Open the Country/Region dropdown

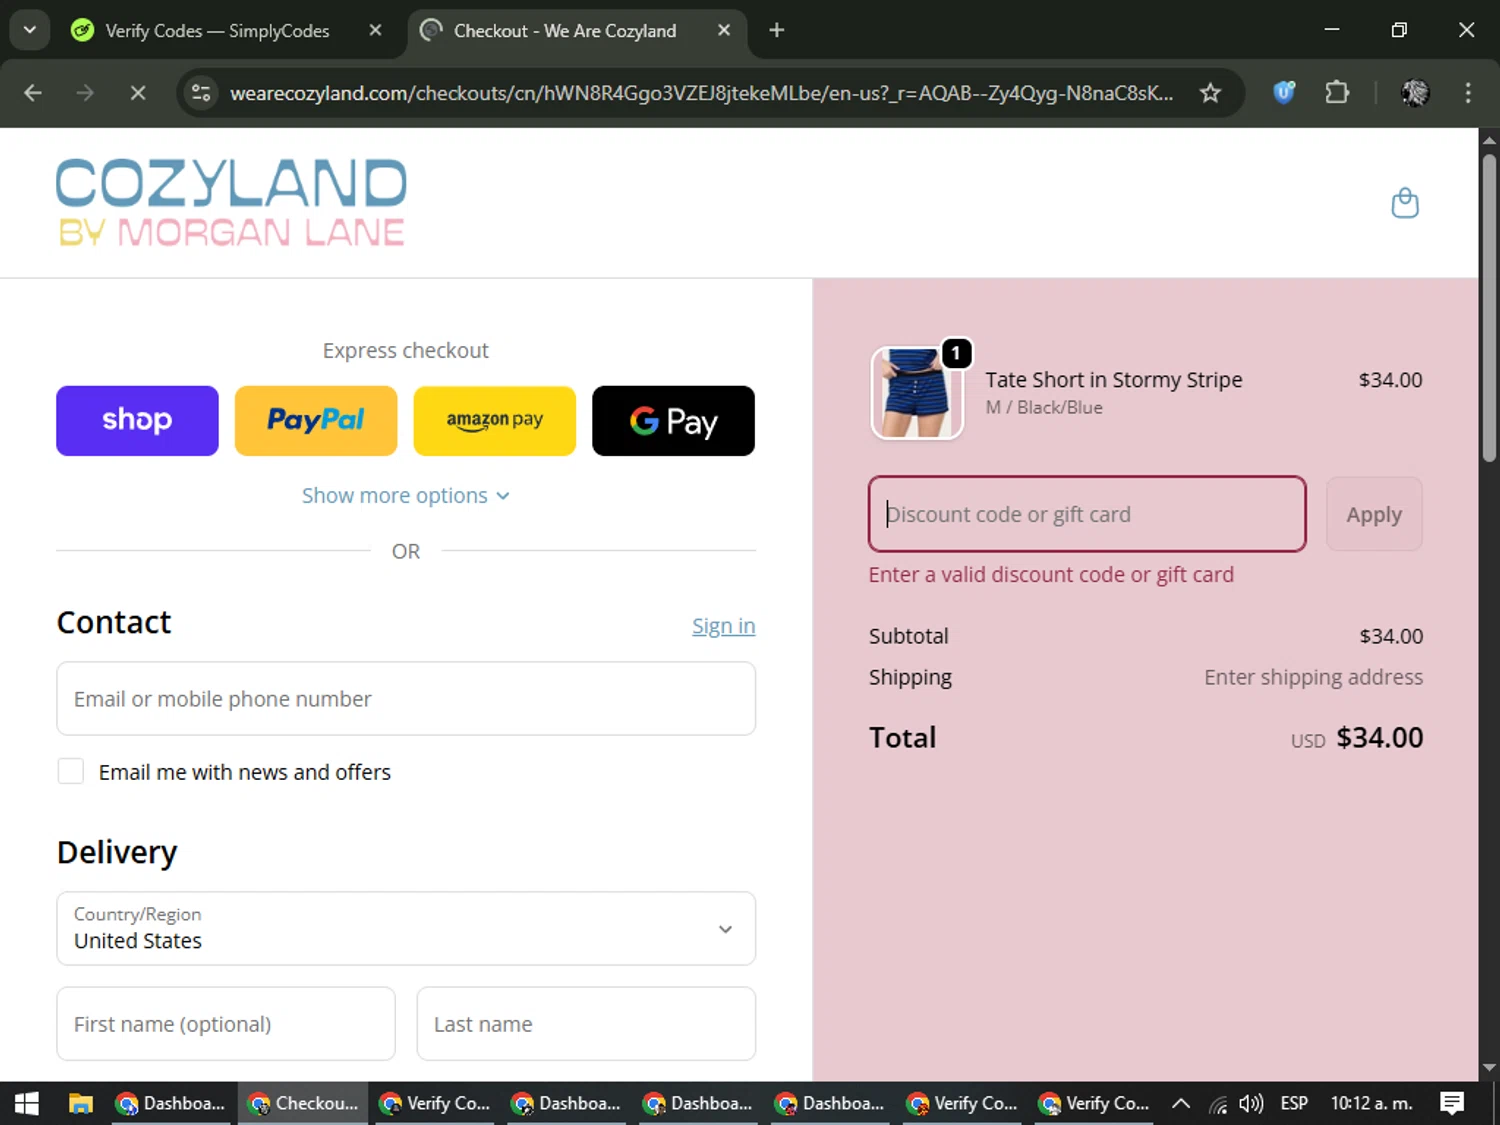pos(406,929)
